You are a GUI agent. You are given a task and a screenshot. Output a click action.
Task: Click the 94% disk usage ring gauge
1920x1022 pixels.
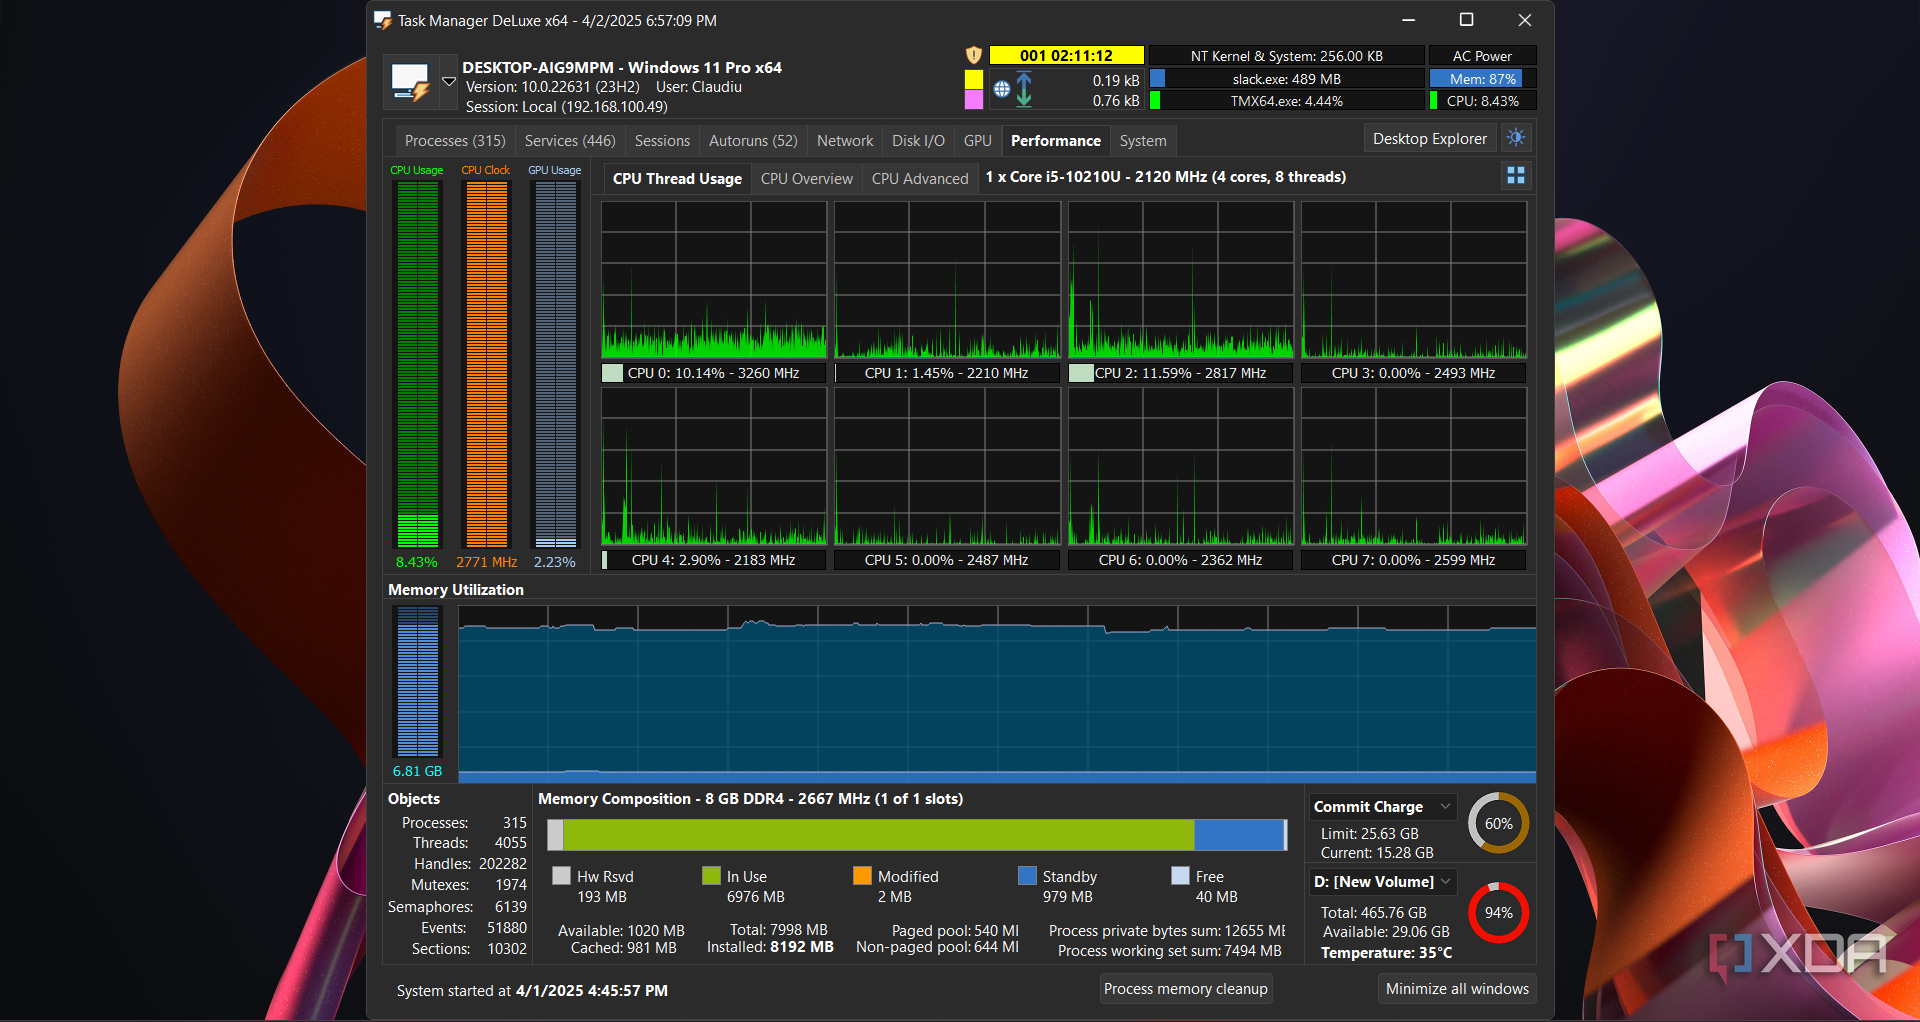[1498, 912]
